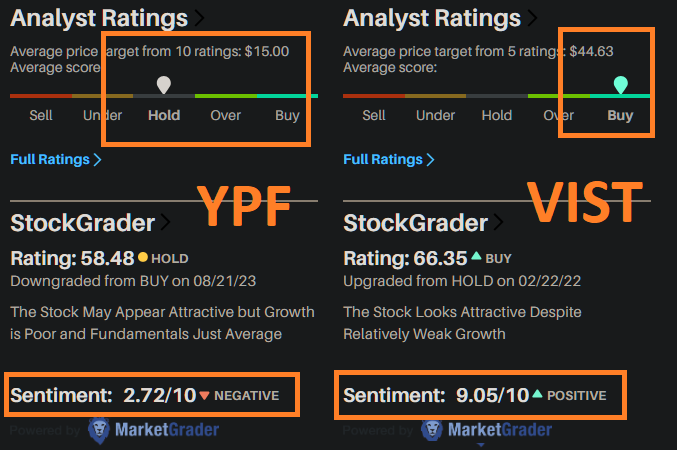Click the green rating pin above Buy

tap(621, 85)
